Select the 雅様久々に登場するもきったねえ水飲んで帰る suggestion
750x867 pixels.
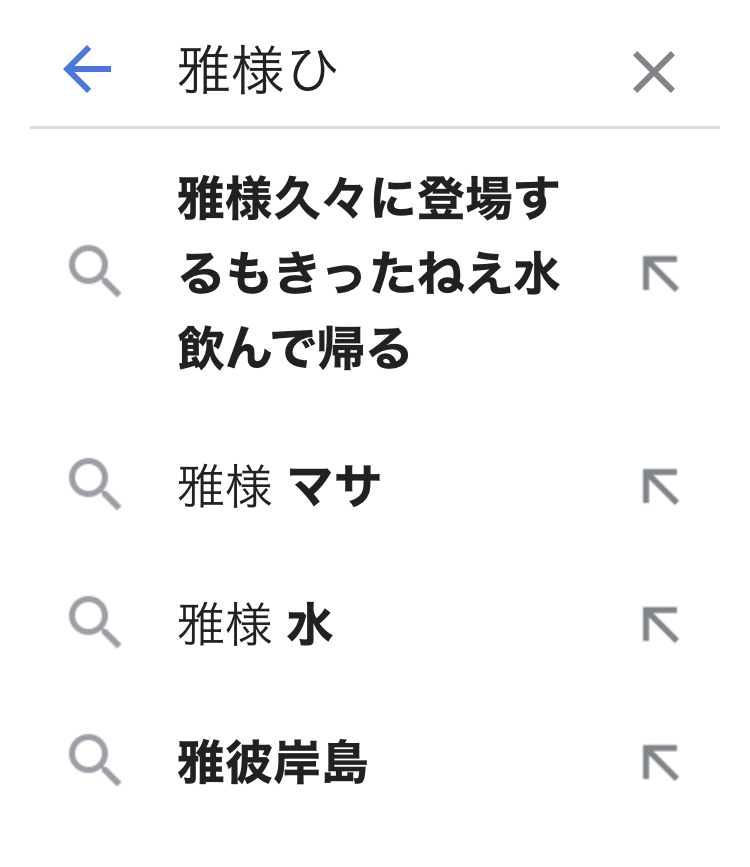368,273
